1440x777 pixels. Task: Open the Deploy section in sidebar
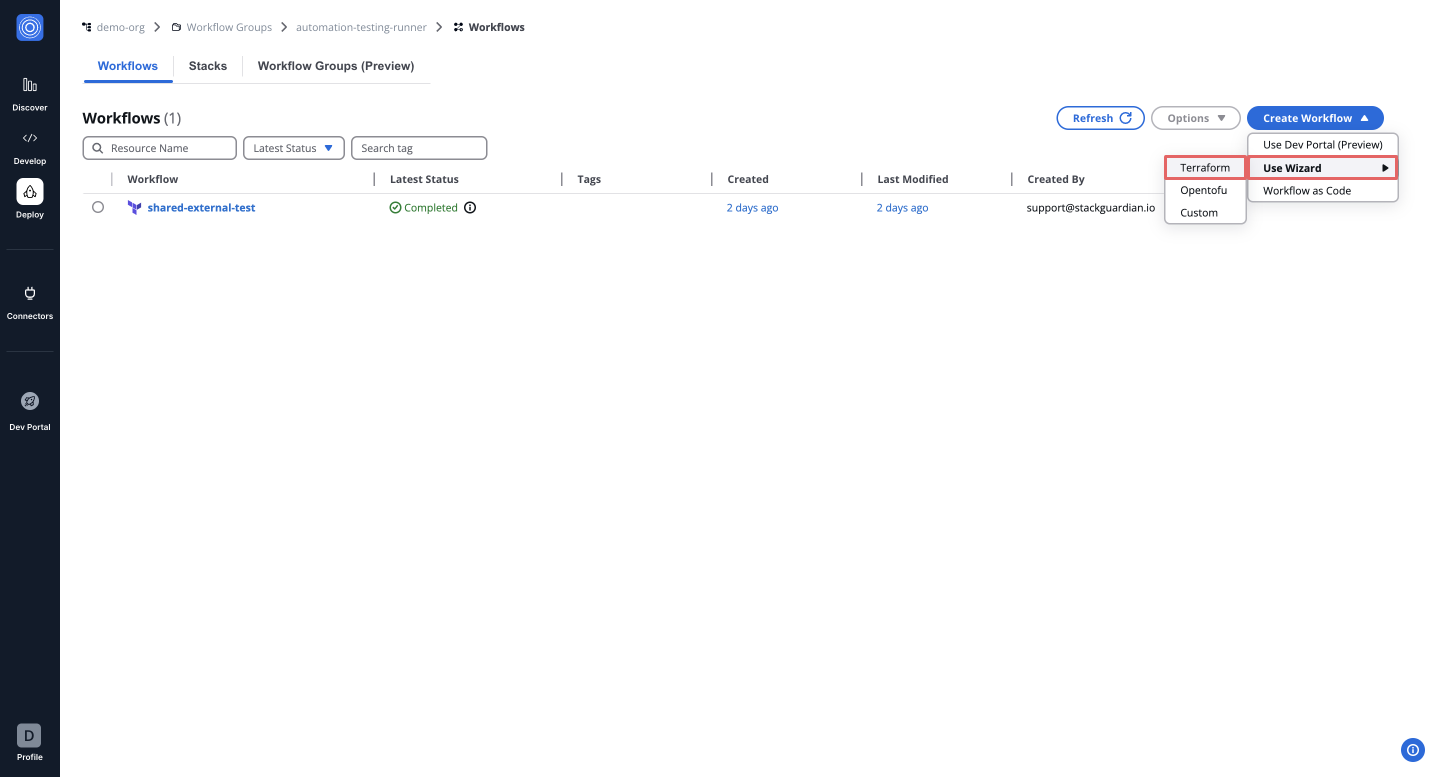tap(30, 199)
